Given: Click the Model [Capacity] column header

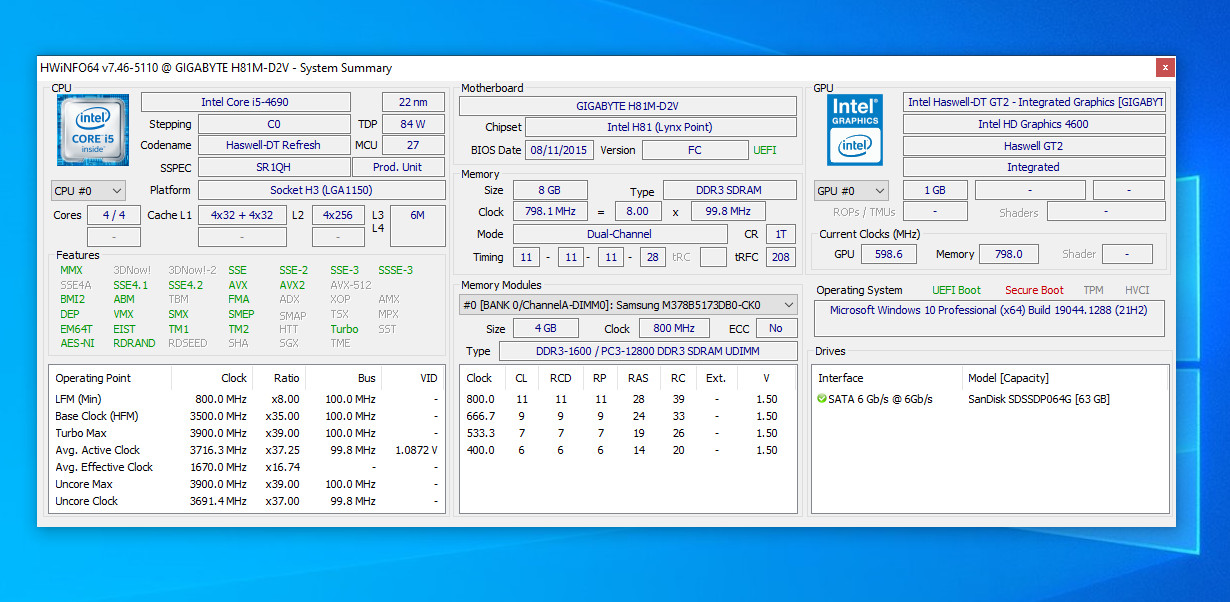Looking at the screenshot, I should click(x=1008, y=378).
